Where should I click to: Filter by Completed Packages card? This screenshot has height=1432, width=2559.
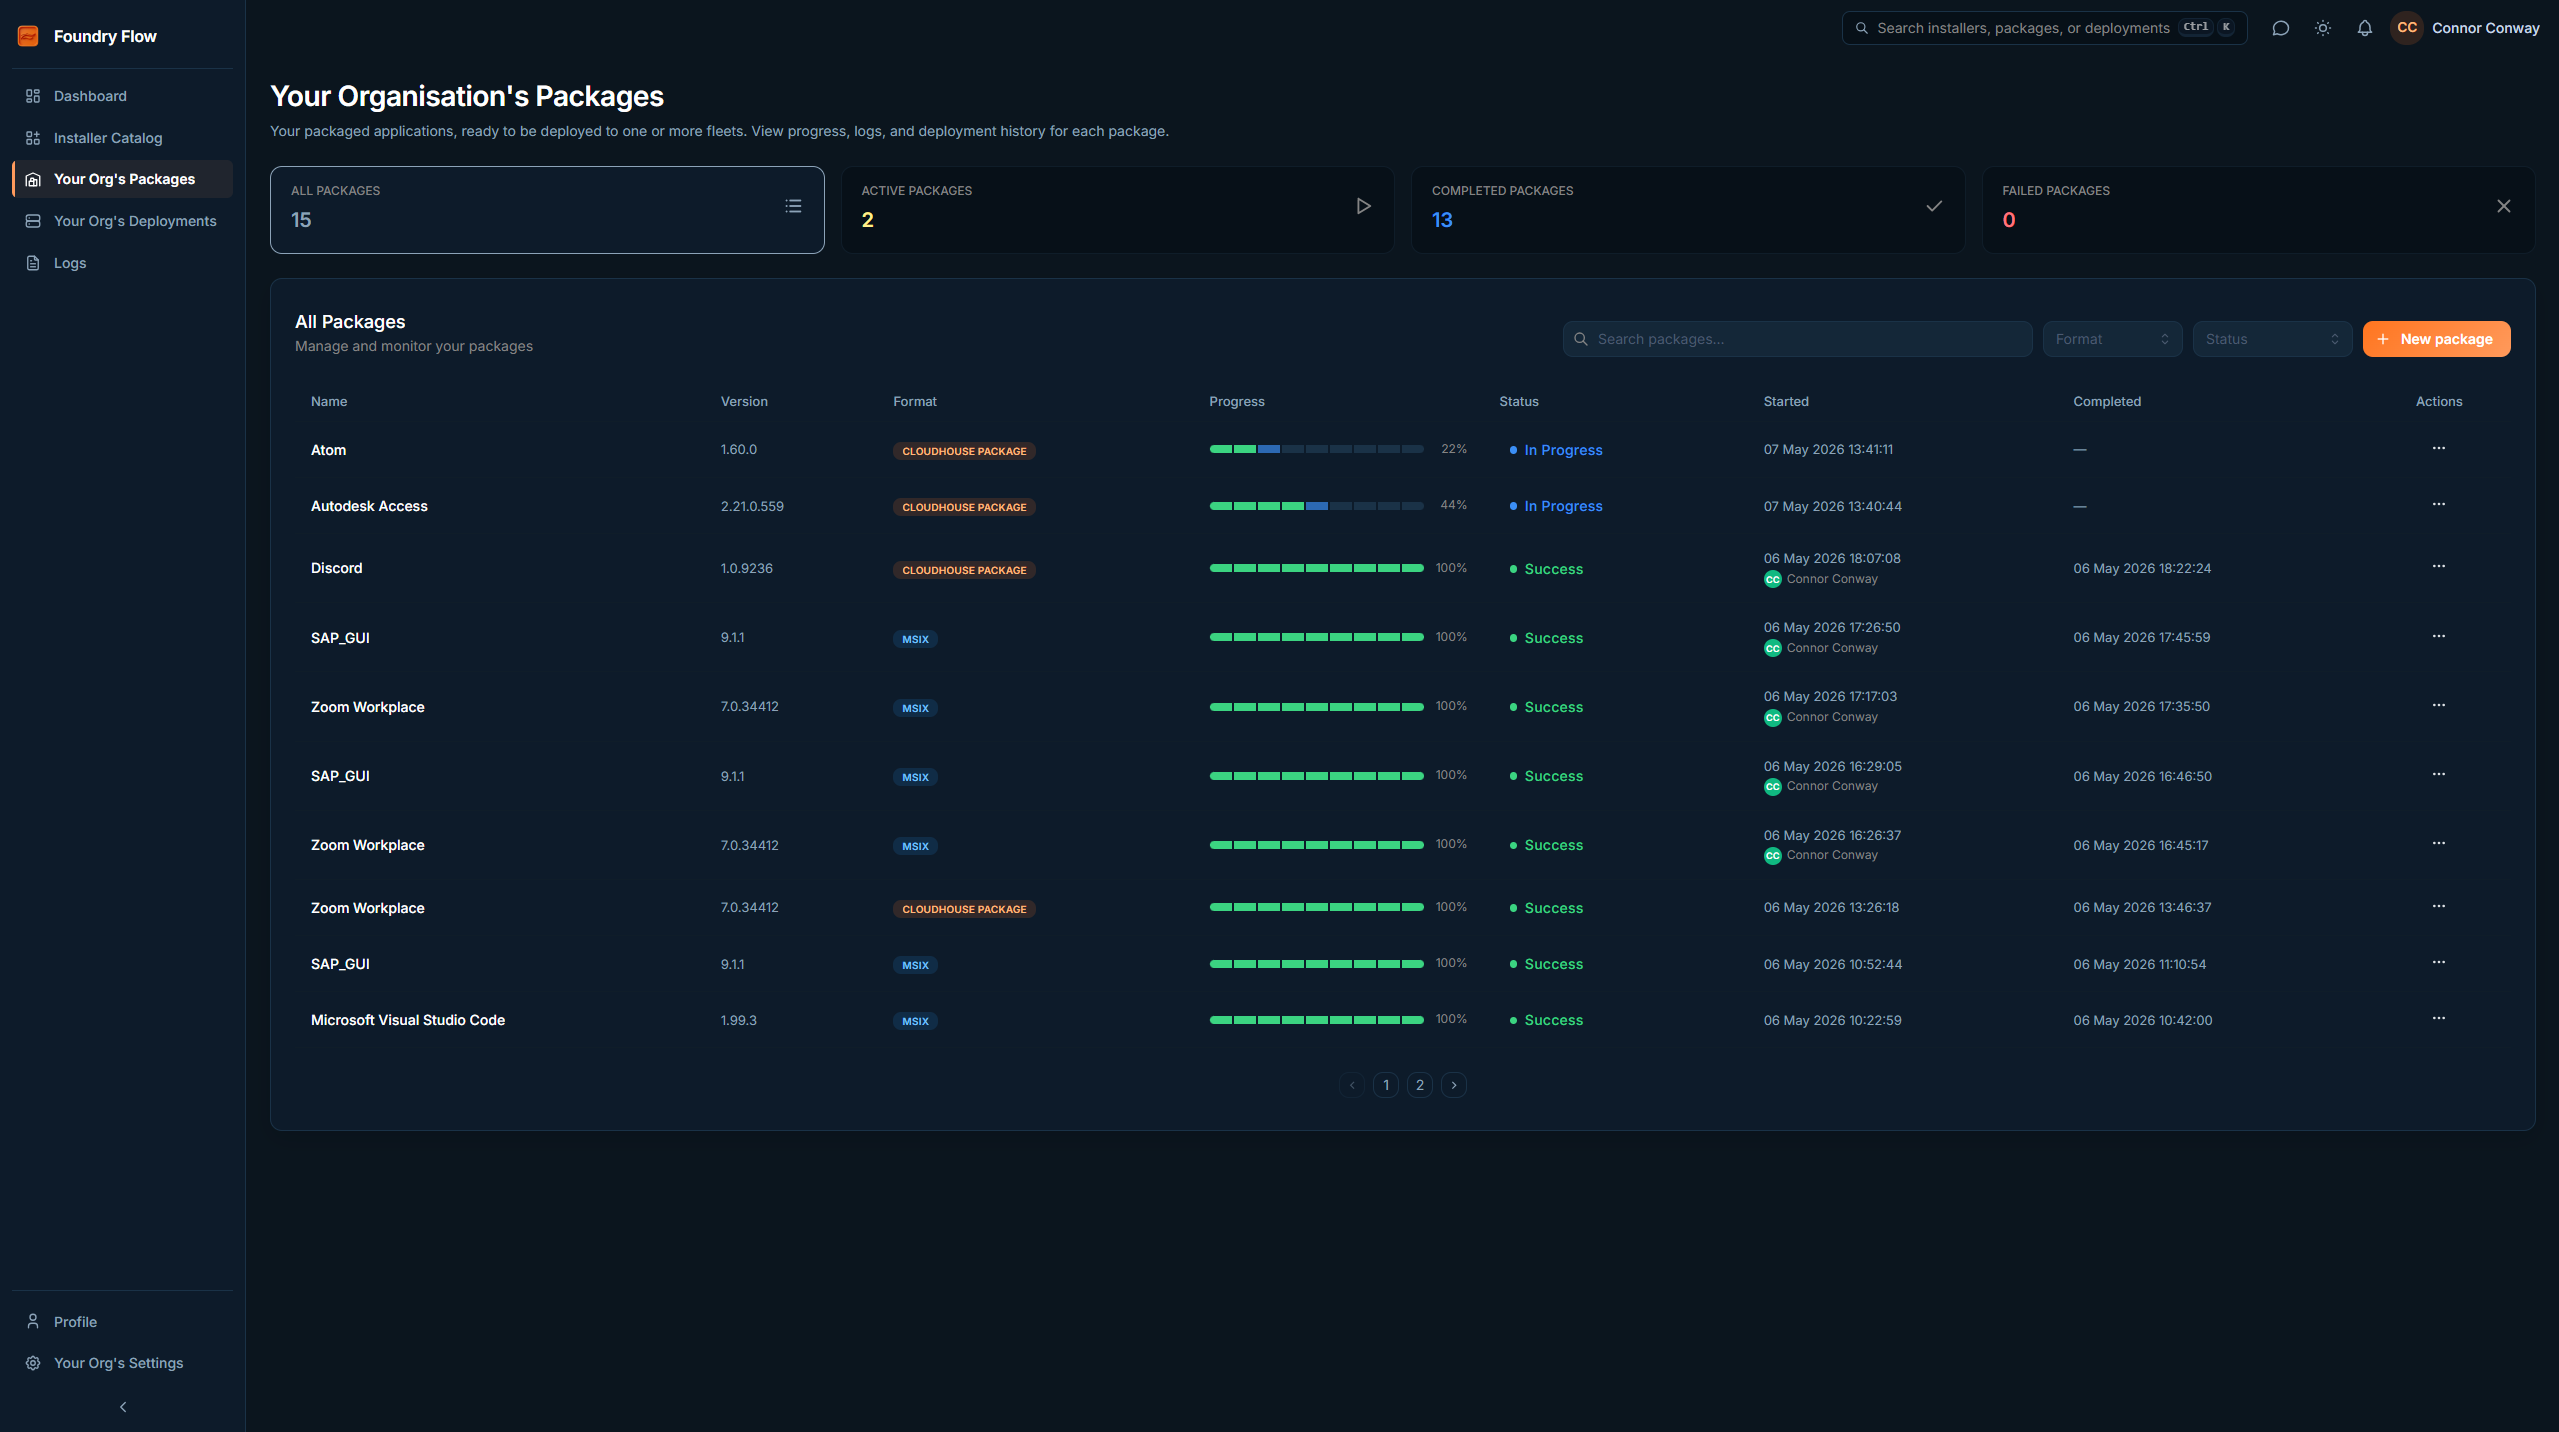1687,210
